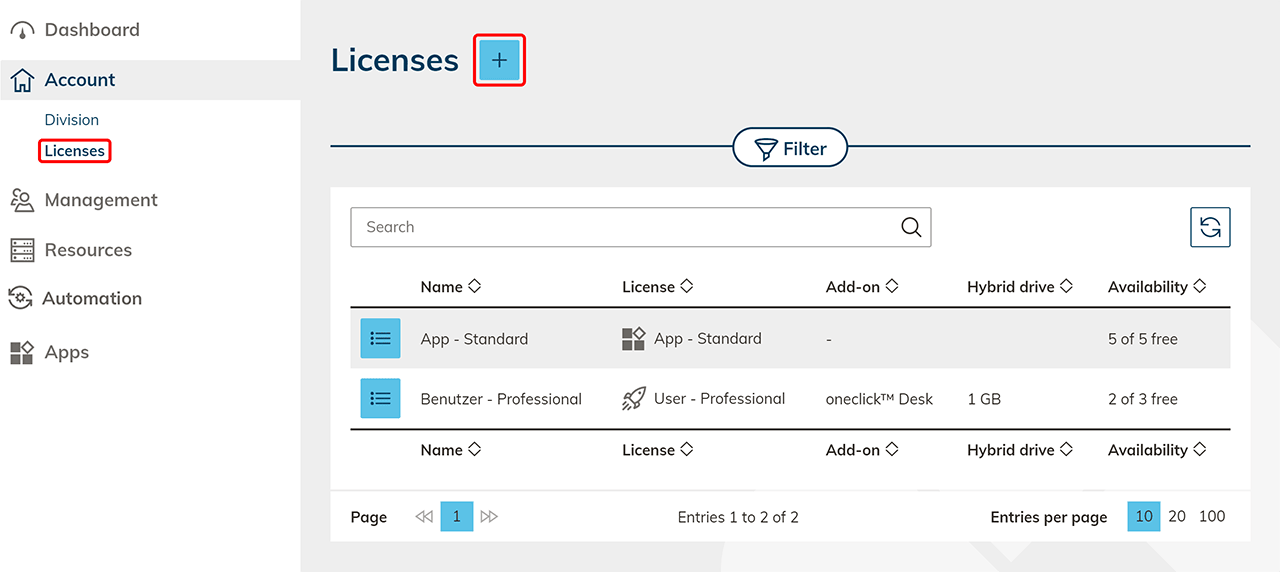The image size is (1280, 572).
Task: Click the plus icon to add license
Action: pyautogui.click(x=499, y=60)
